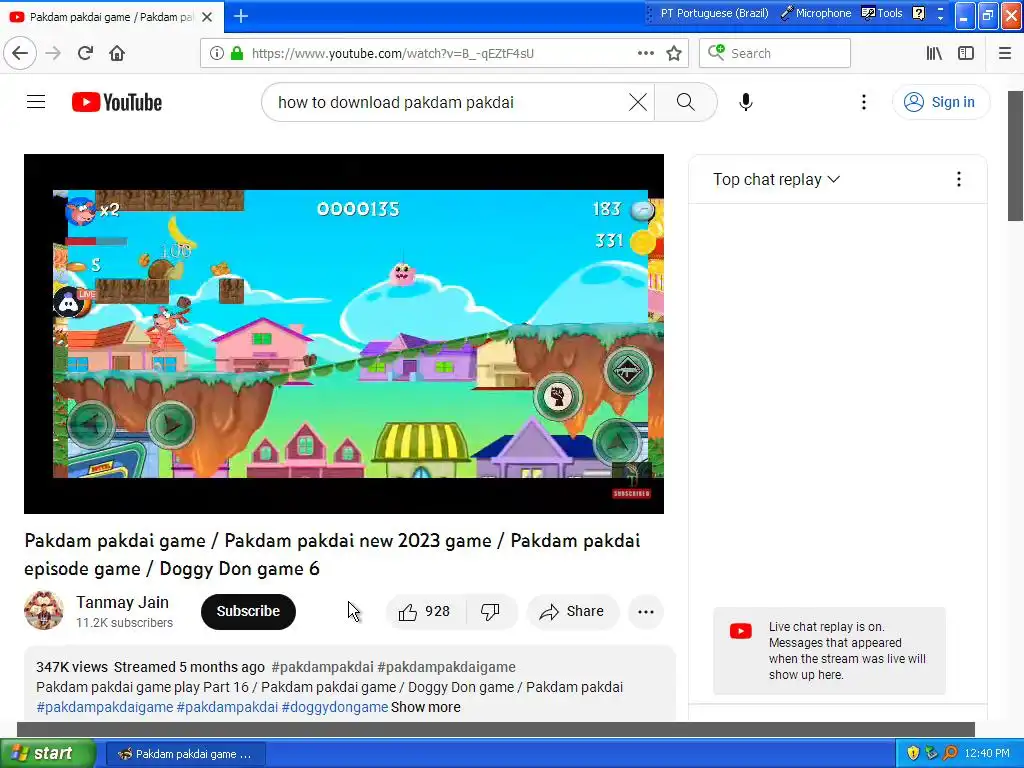Click the security shield tray icon
The width and height of the screenshot is (1024, 768).
click(x=913, y=753)
